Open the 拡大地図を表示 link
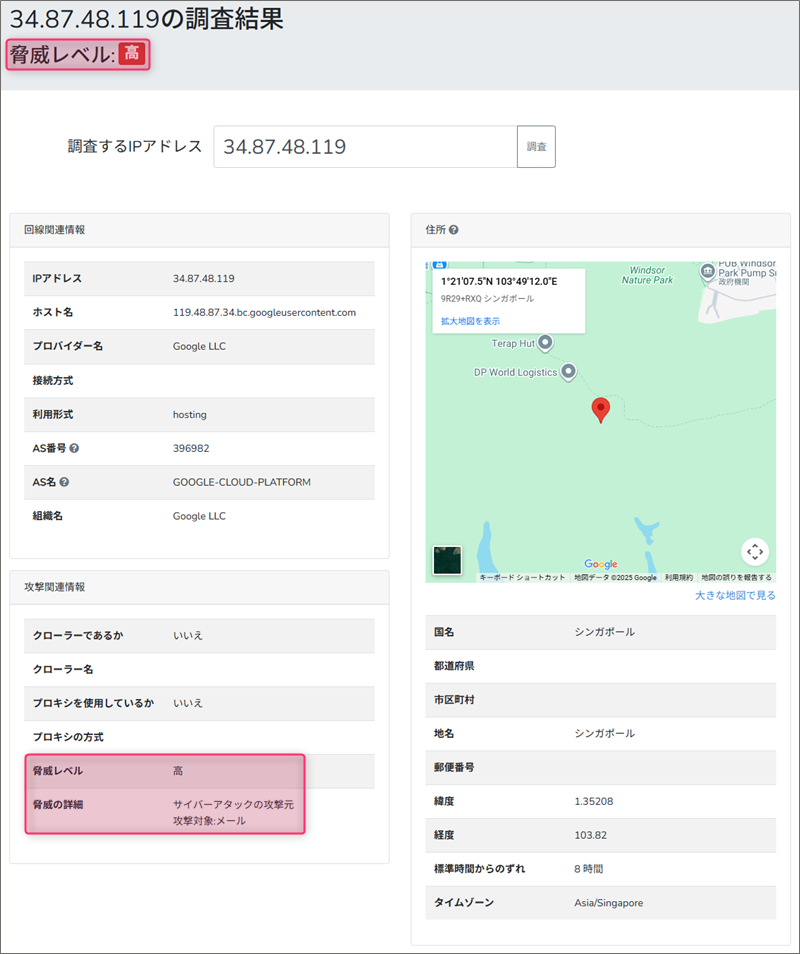The image size is (800, 954). [x=470, y=321]
